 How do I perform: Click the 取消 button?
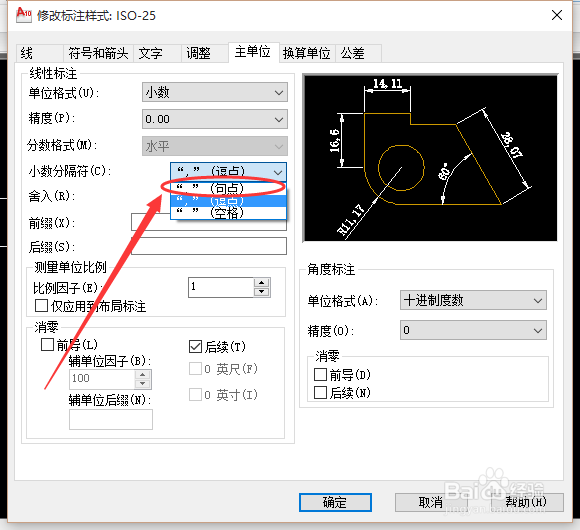pos(431,502)
